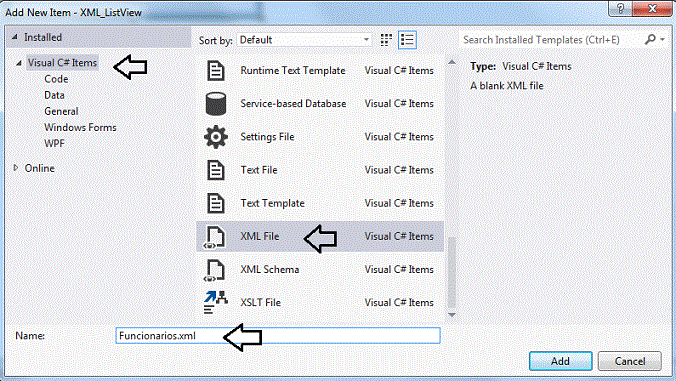Click the Add button

tap(560, 361)
